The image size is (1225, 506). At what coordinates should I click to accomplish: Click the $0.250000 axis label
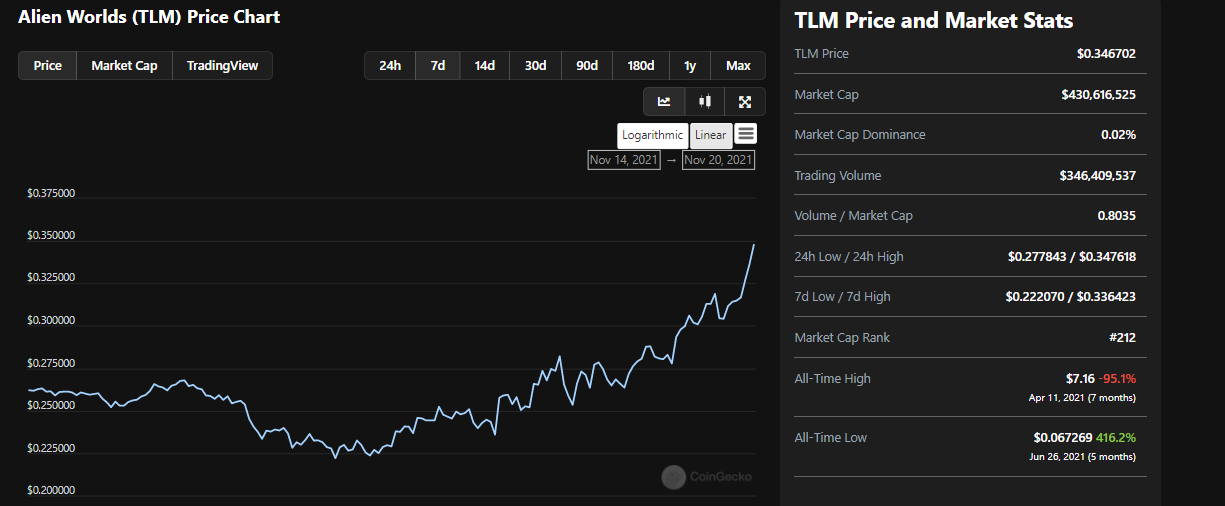click(x=51, y=406)
